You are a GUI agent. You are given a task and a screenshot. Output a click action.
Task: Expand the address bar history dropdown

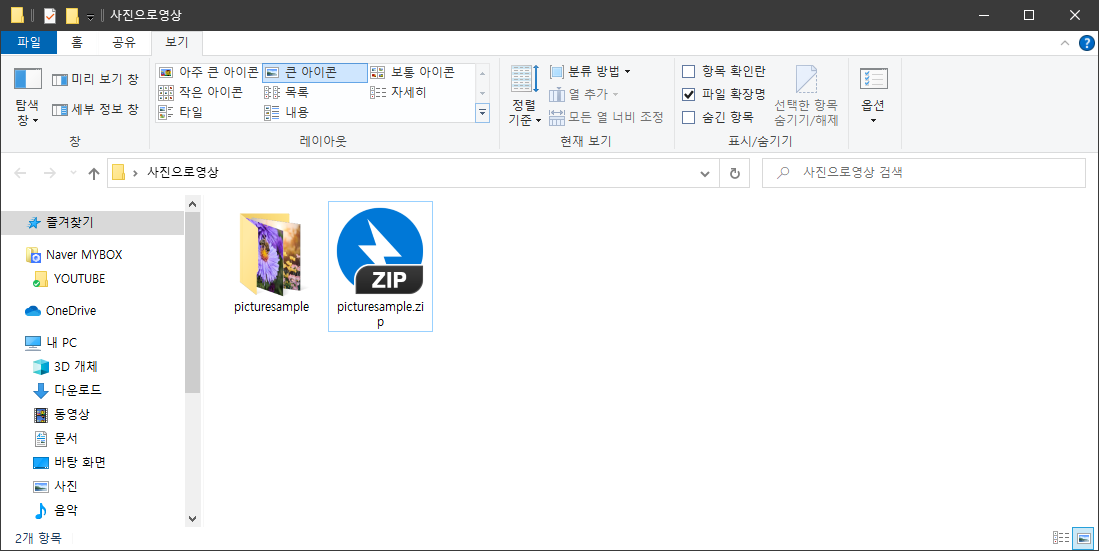click(x=704, y=173)
